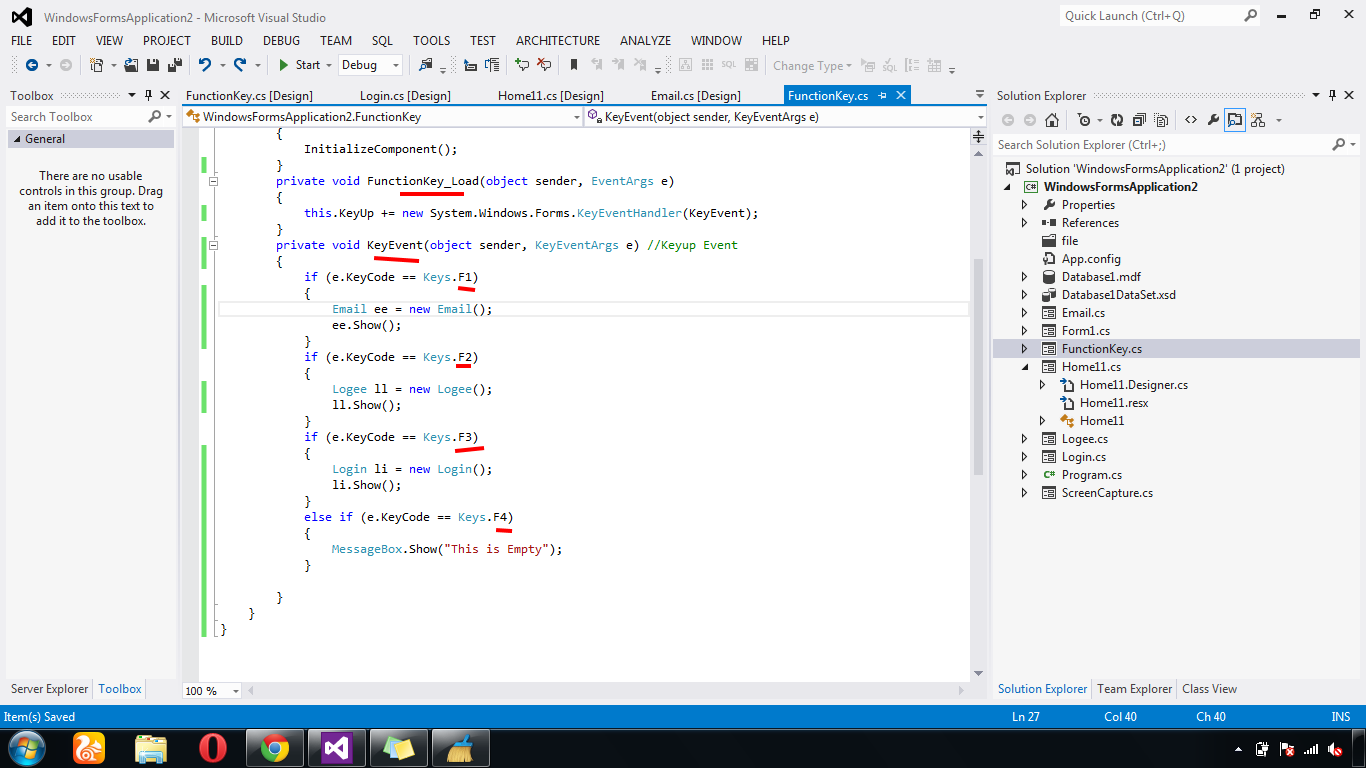Open the DEBUG menu

(x=281, y=40)
